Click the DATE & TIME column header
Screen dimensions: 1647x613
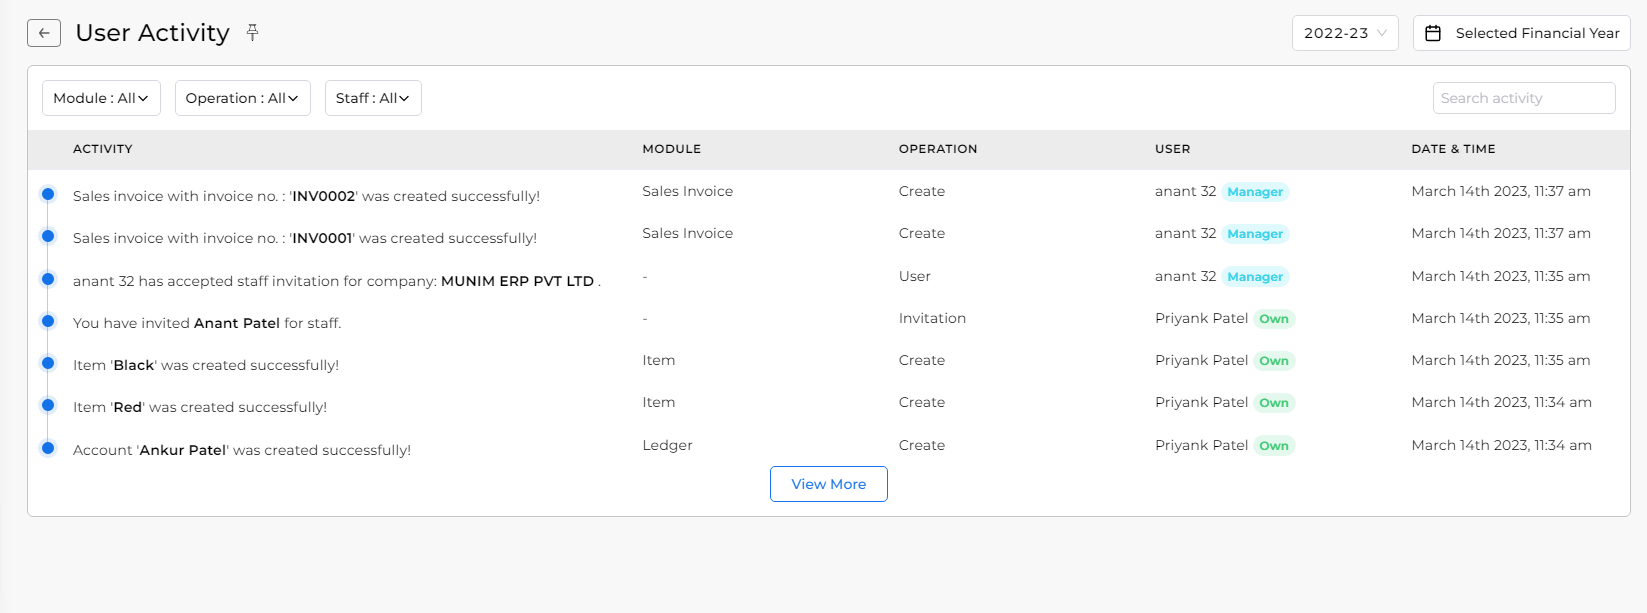click(x=1454, y=149)
